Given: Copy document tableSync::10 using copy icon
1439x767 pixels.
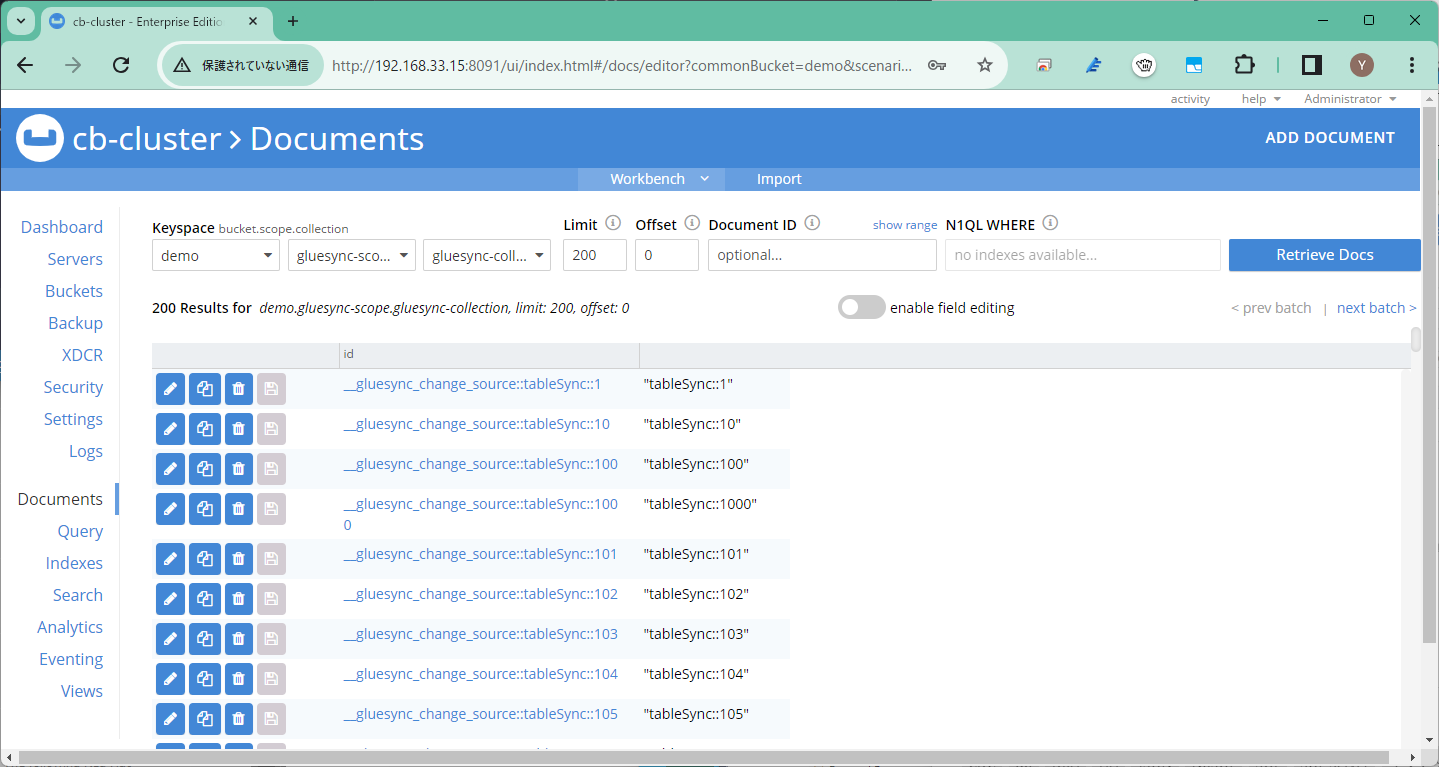Looking at the screenshot, I should tap(204, 429).
